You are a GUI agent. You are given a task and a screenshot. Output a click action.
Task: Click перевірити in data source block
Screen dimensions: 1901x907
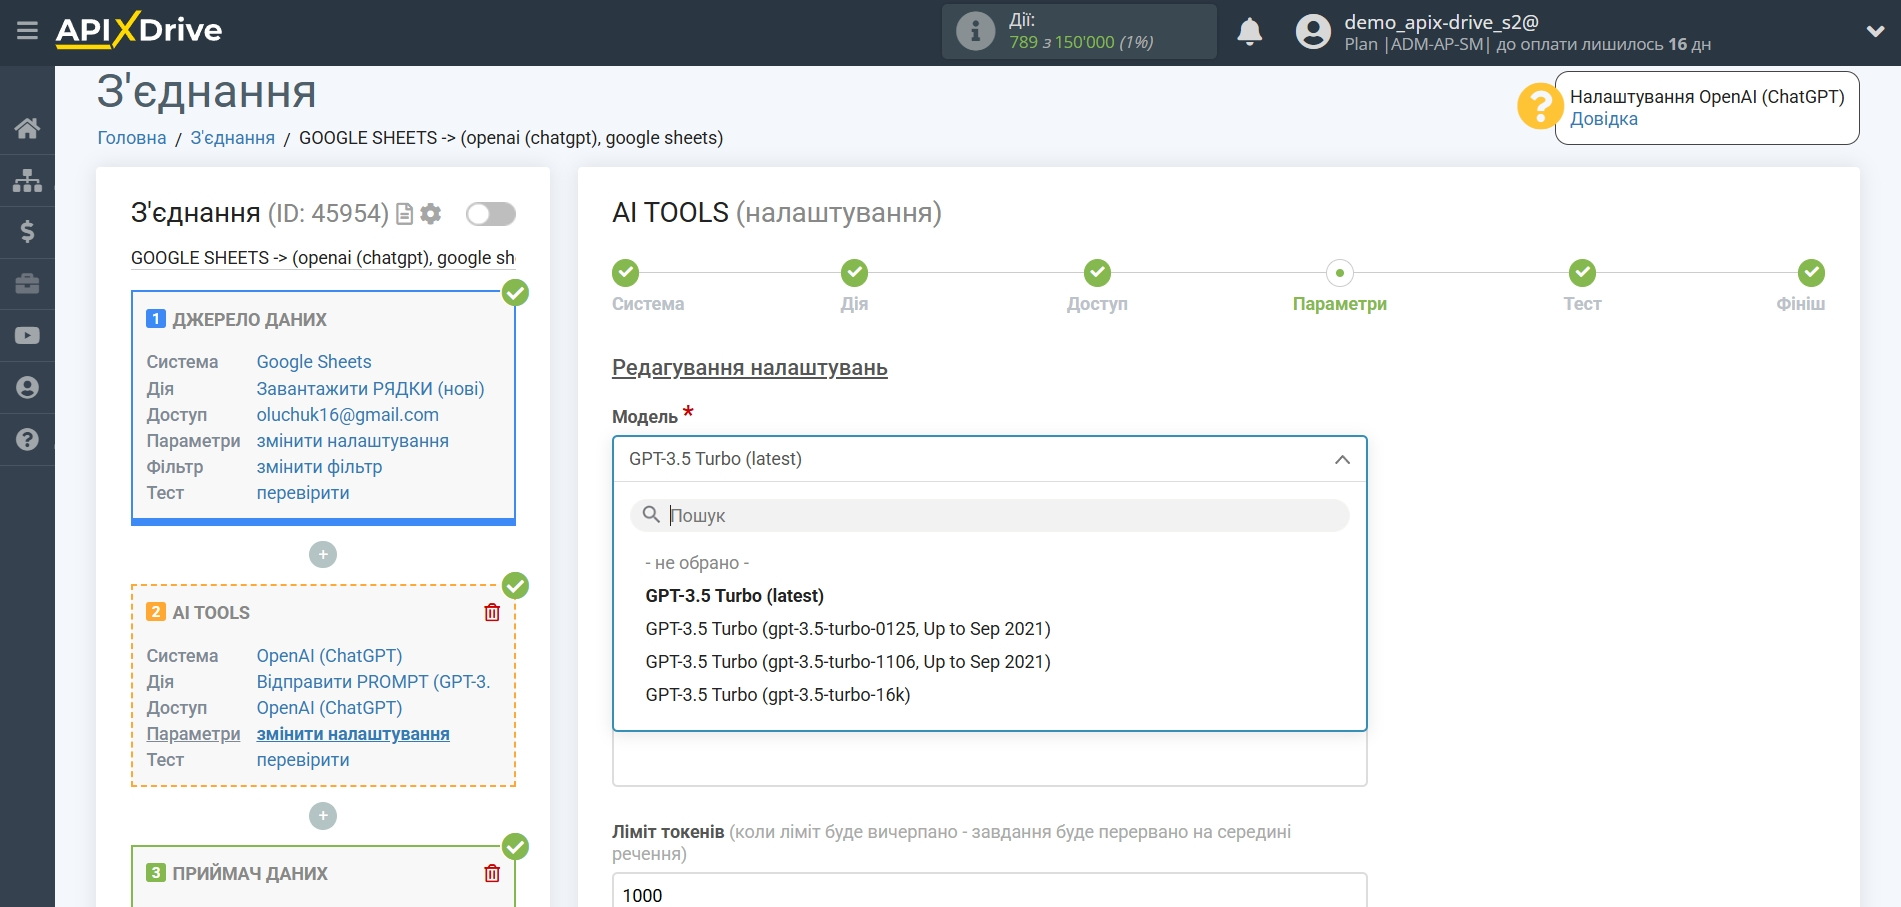point(303,493)
